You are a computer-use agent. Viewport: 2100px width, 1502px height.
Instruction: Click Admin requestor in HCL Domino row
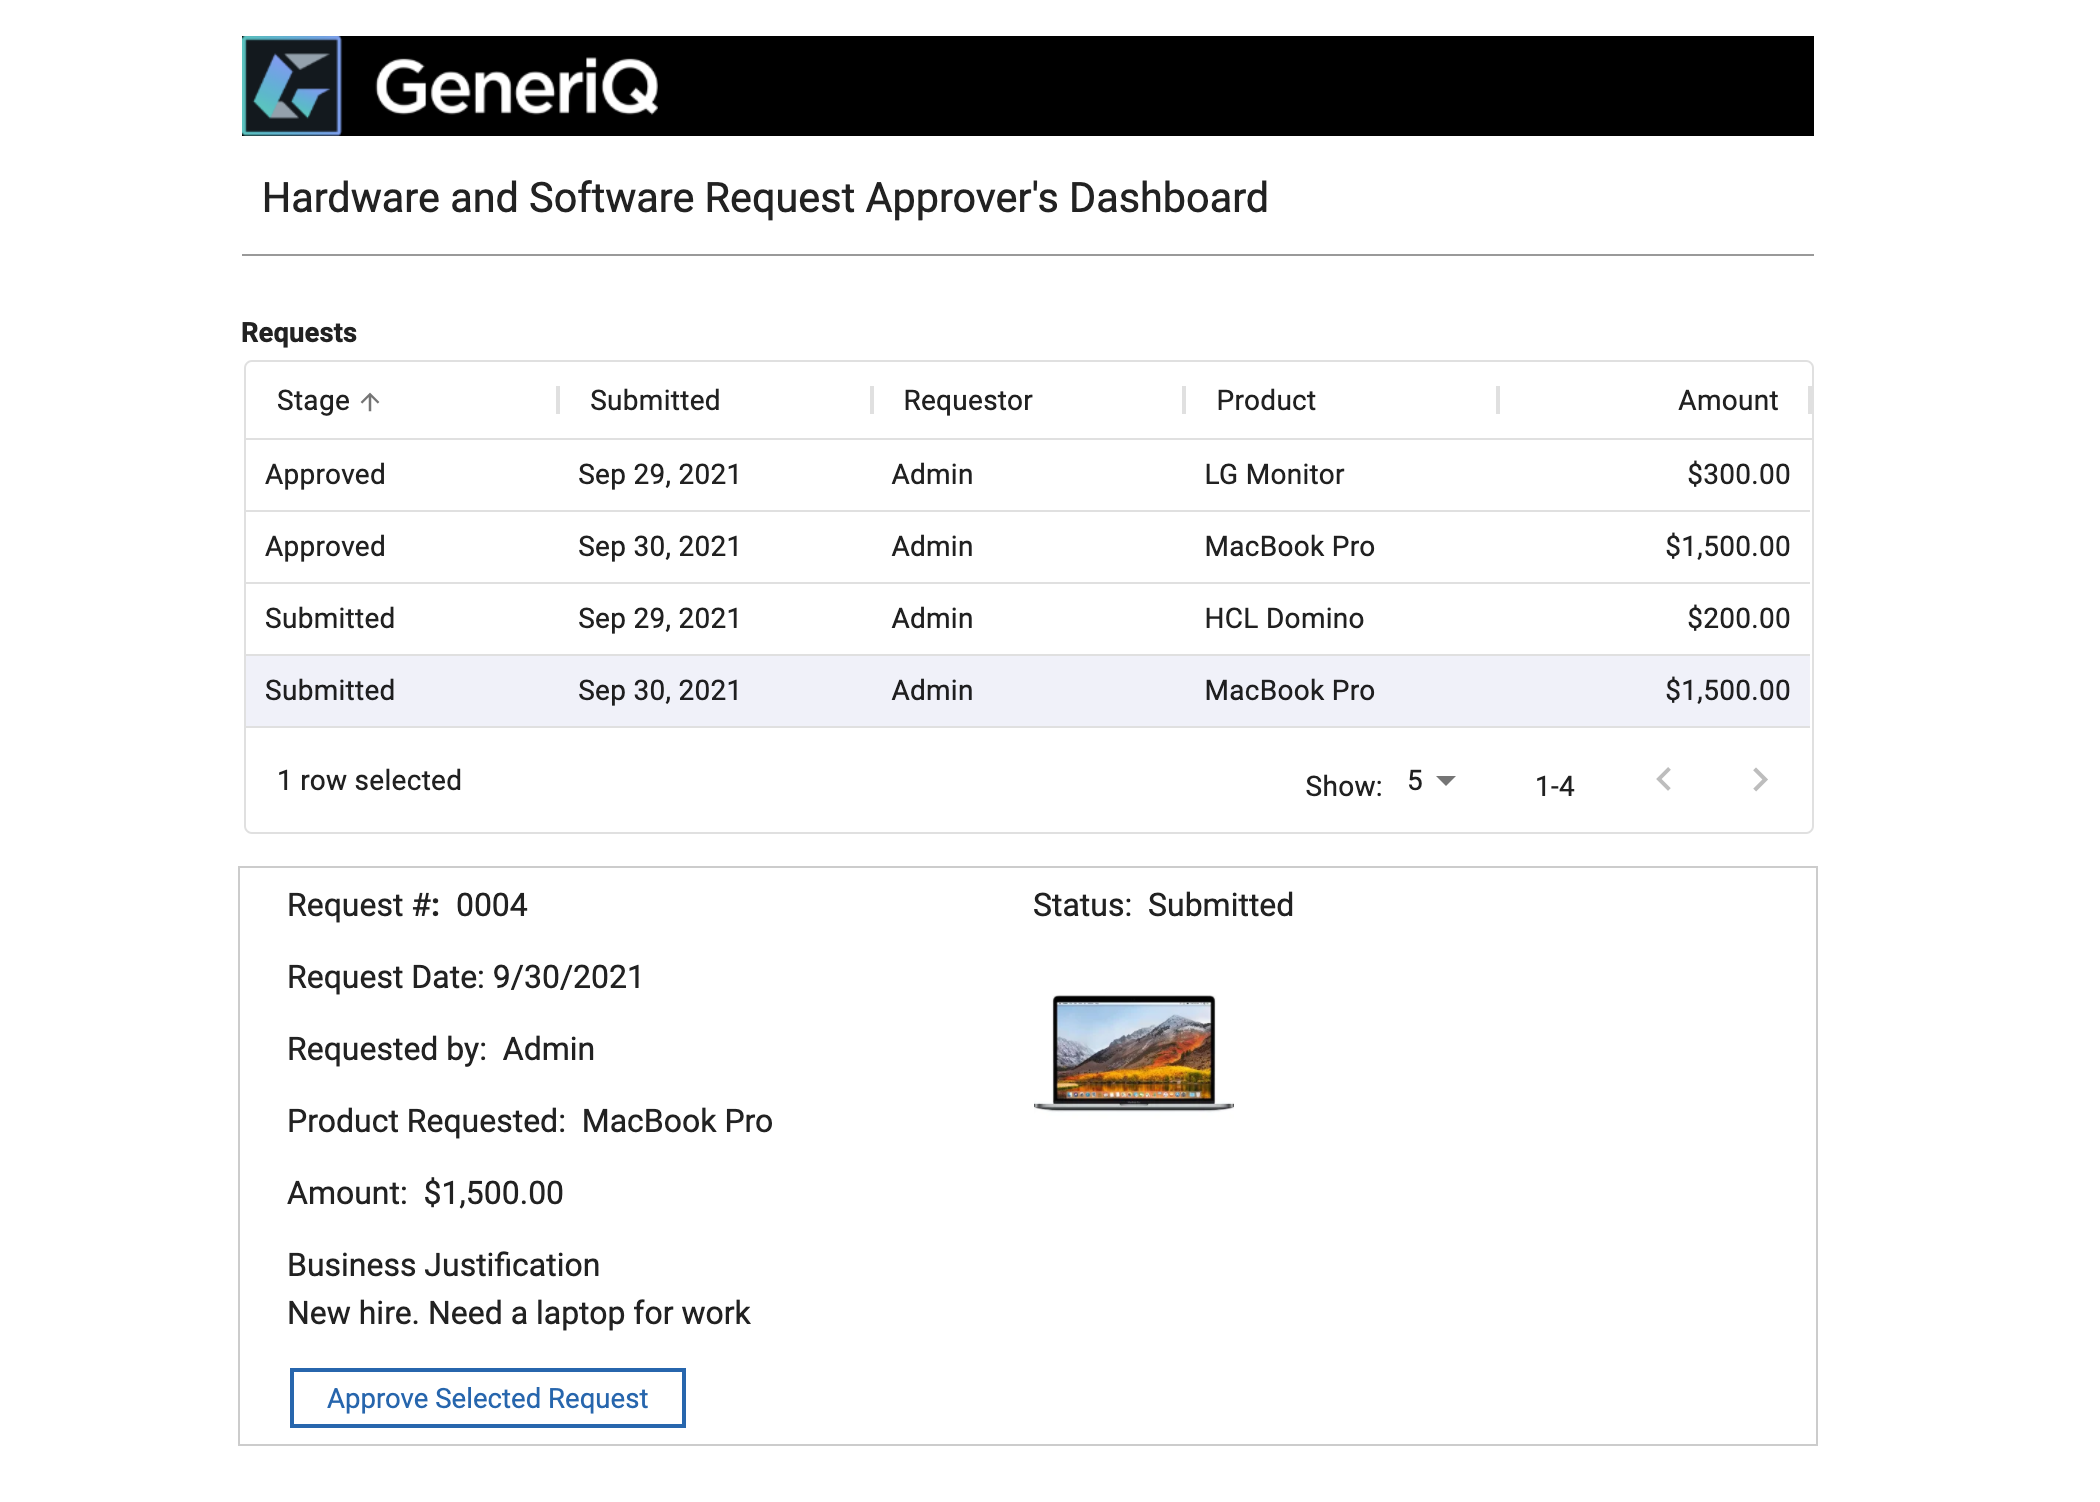(932, 619)
